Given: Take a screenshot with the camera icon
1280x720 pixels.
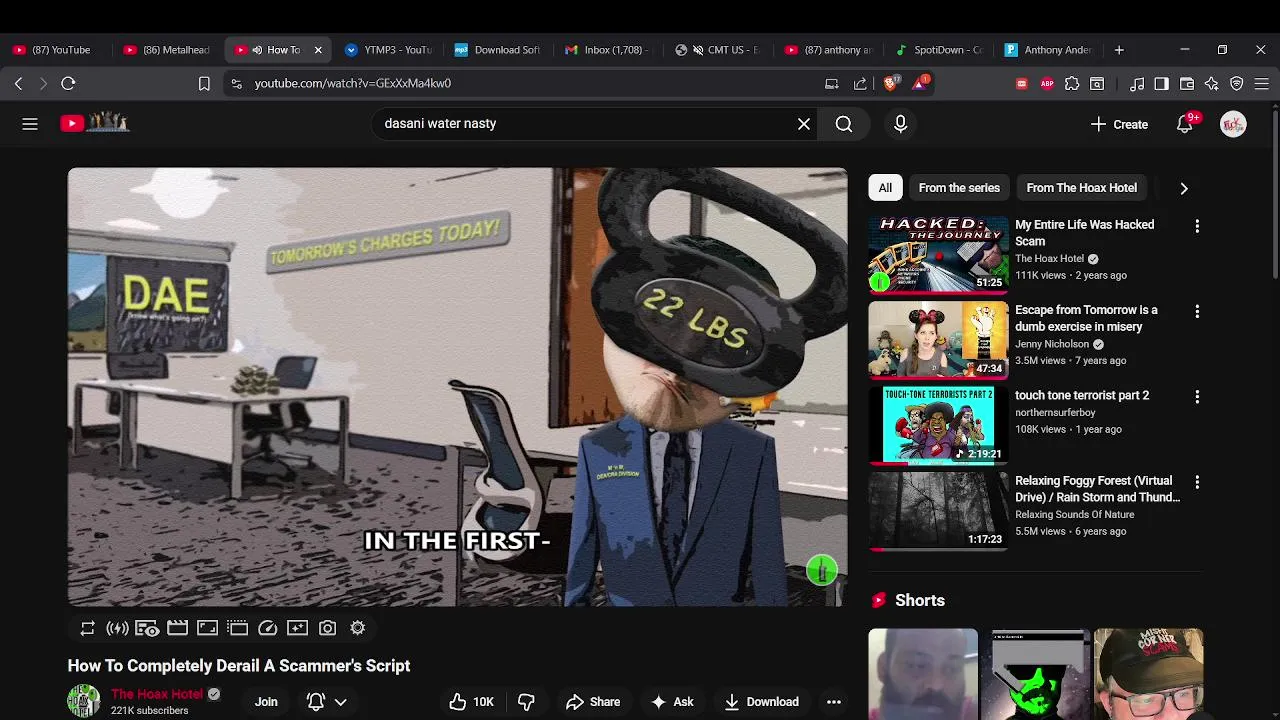Looking at the screenshot, I should click(327, 628).
